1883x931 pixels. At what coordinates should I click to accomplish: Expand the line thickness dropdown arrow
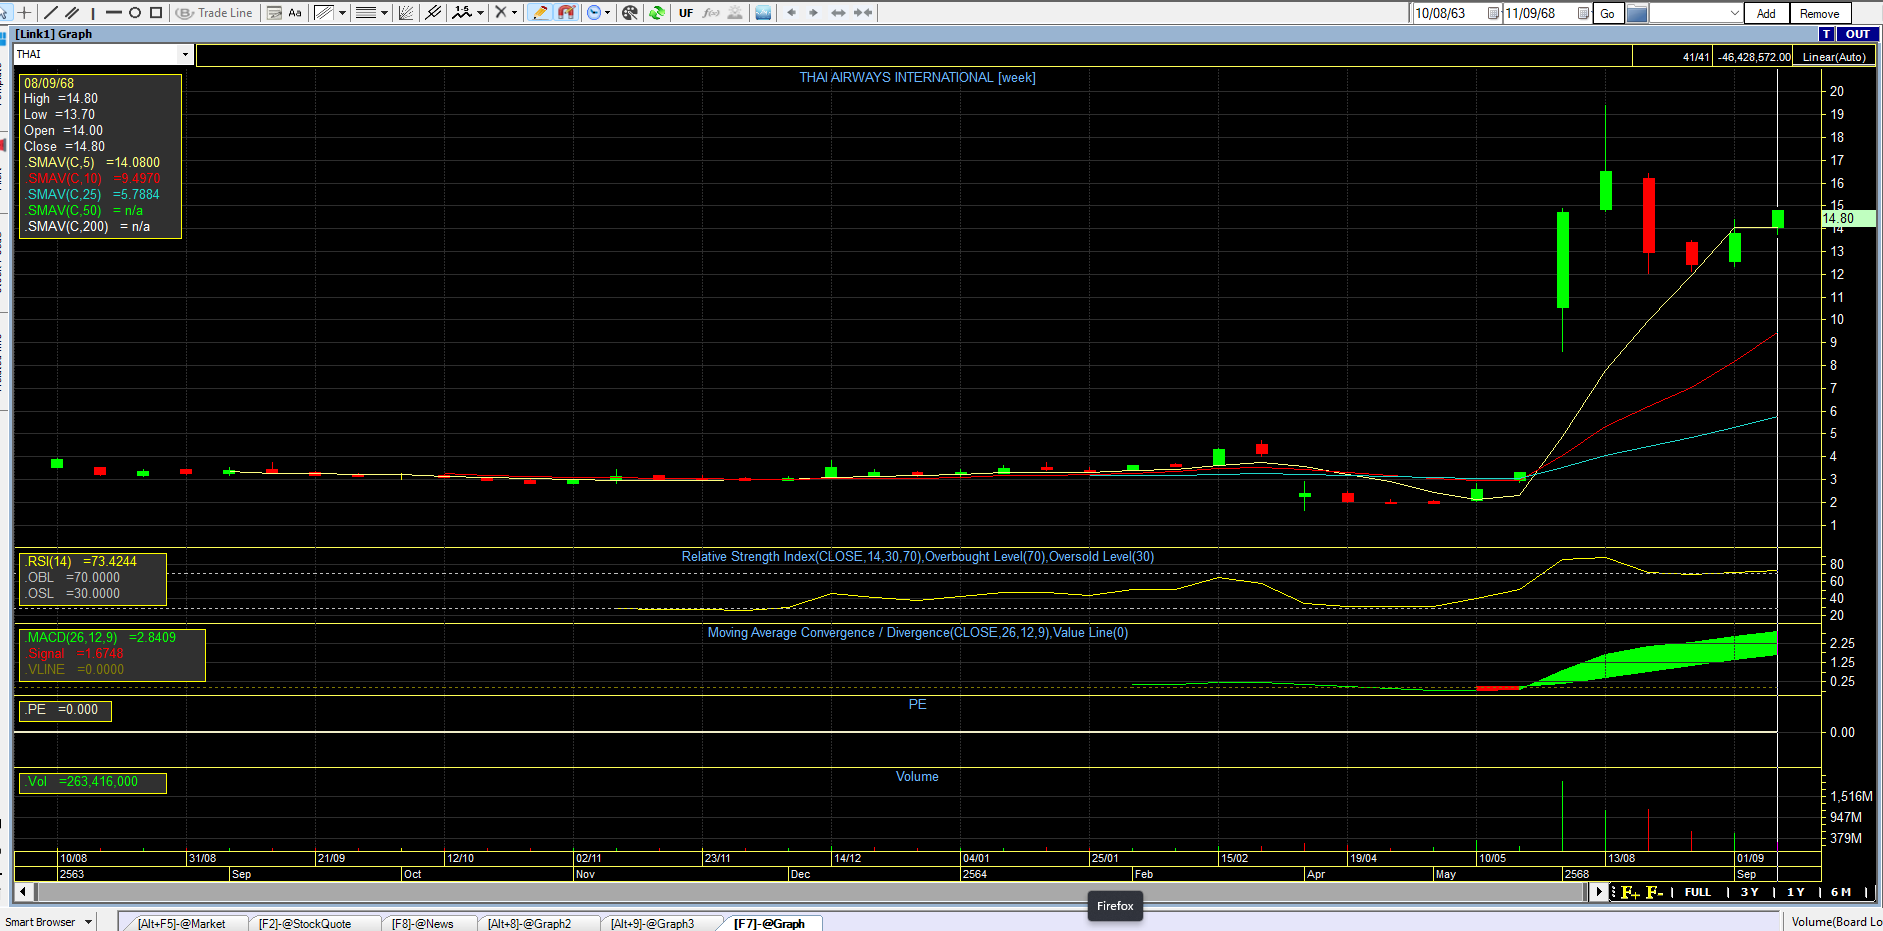[385, 13]
